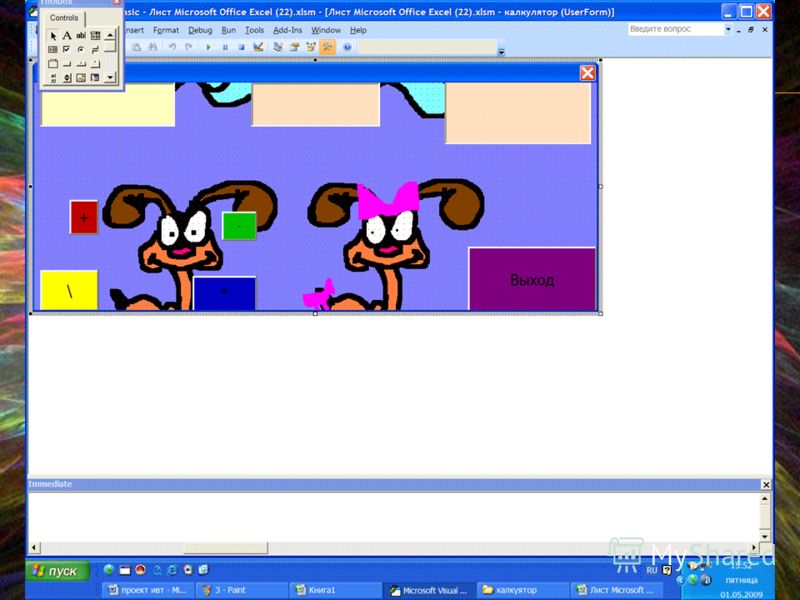The image size is (800, 600).
Task: Open the help question box dropdown arrow
Action: pos(728,29)
